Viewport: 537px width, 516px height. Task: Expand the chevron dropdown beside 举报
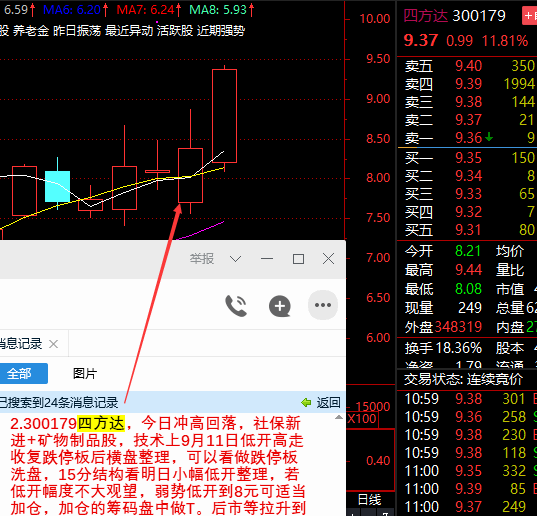tap(235, 259)
